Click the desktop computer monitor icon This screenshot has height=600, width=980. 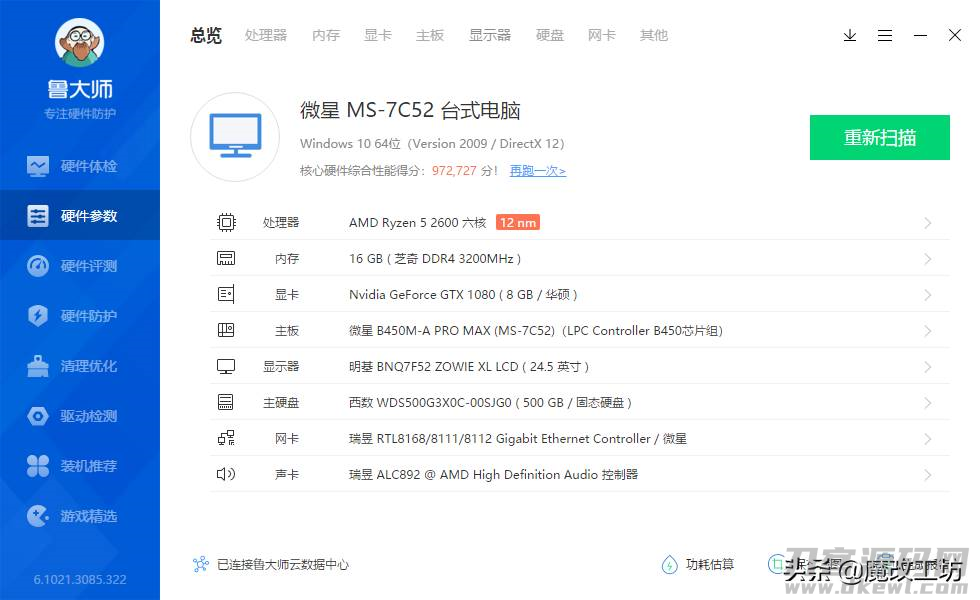click(x=235, y=137)
